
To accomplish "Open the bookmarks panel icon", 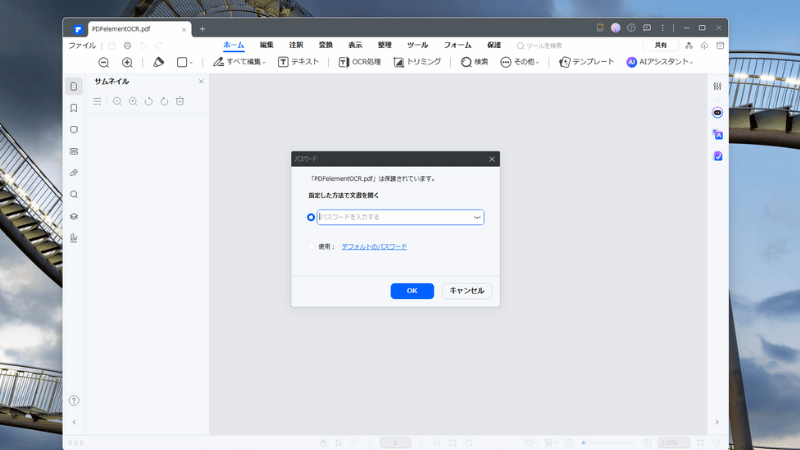I will pyautogui.click(x=74, y=108).
